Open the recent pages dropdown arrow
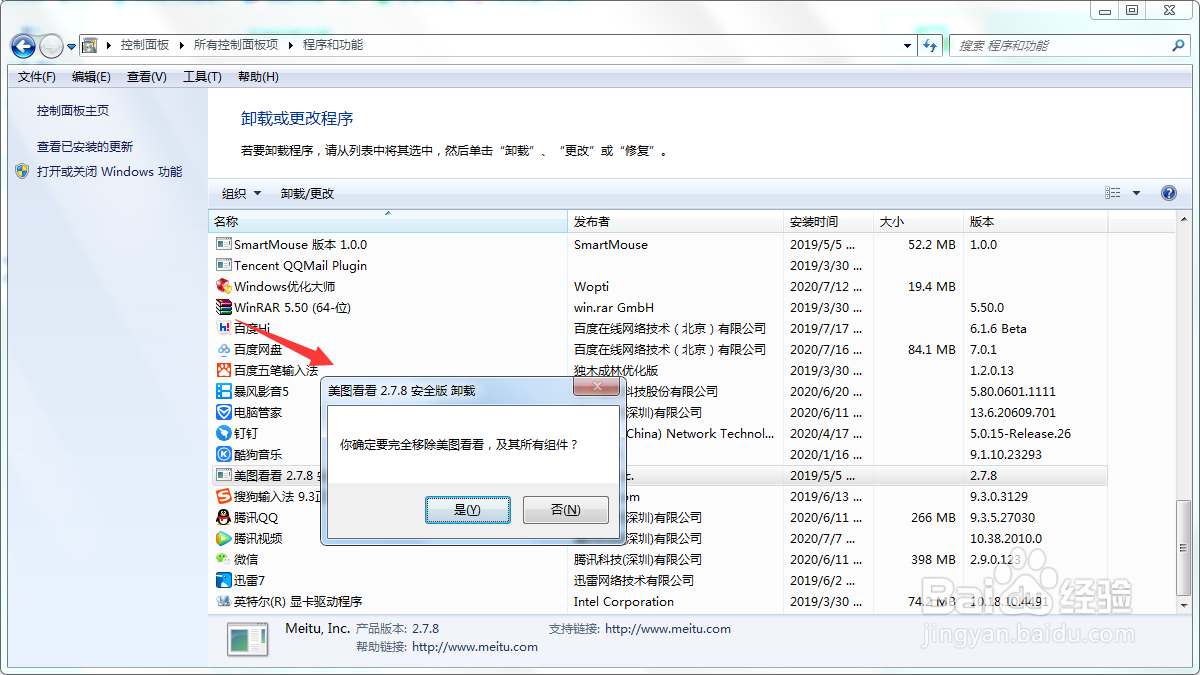Viewport: 1200px width, 675px height. pos(72,46)
